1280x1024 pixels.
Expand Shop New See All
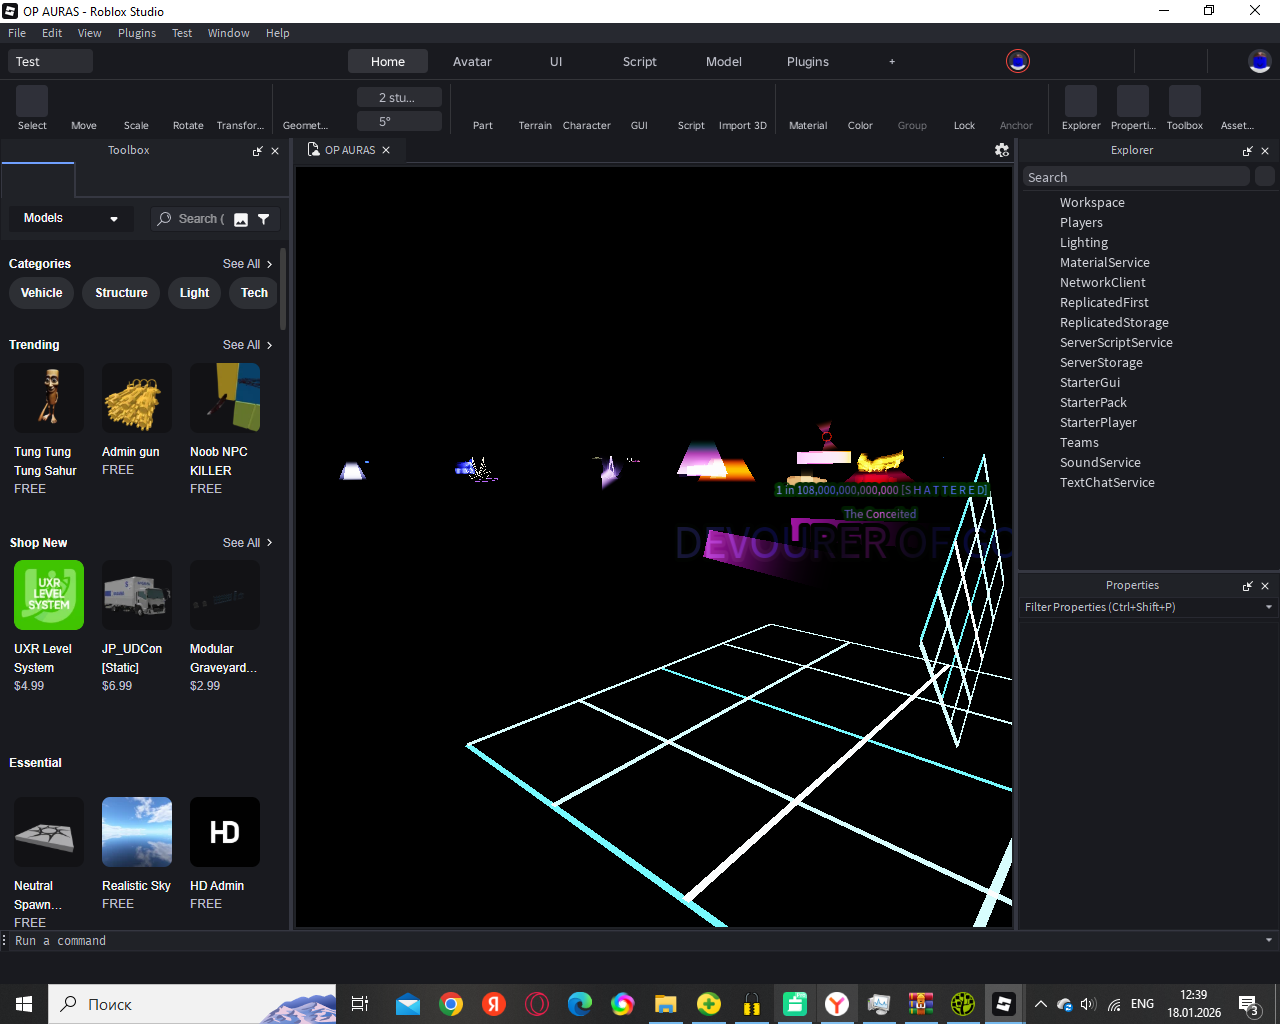tap(247, 543)
